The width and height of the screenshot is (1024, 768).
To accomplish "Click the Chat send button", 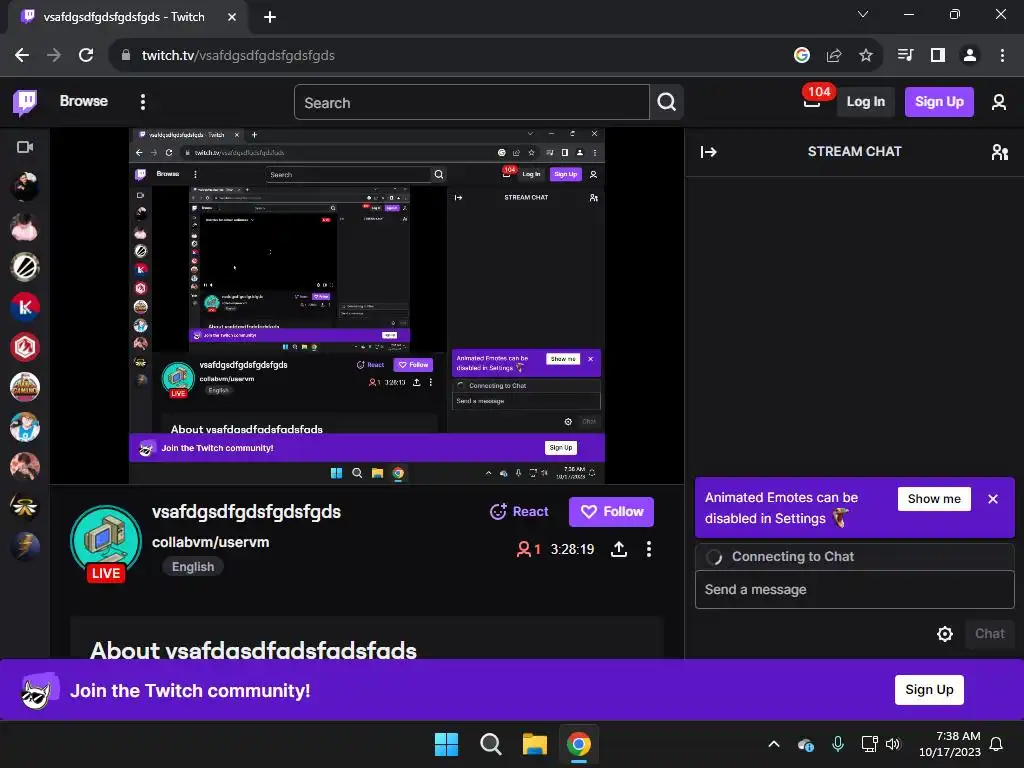I will 989,634.
